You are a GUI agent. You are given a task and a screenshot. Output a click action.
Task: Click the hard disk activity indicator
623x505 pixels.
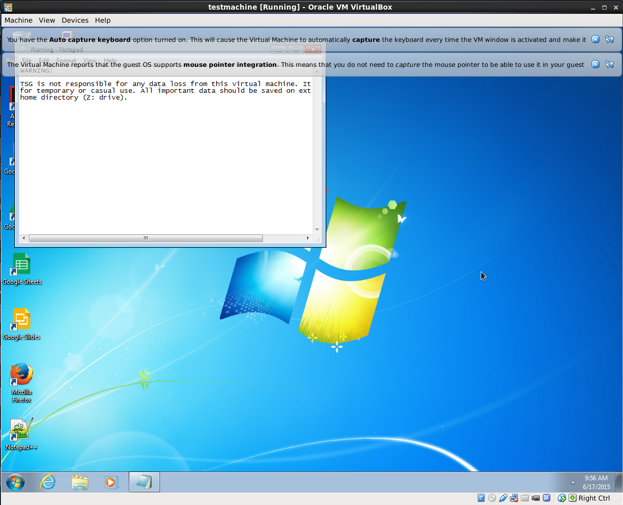click(x=481, y=498)
